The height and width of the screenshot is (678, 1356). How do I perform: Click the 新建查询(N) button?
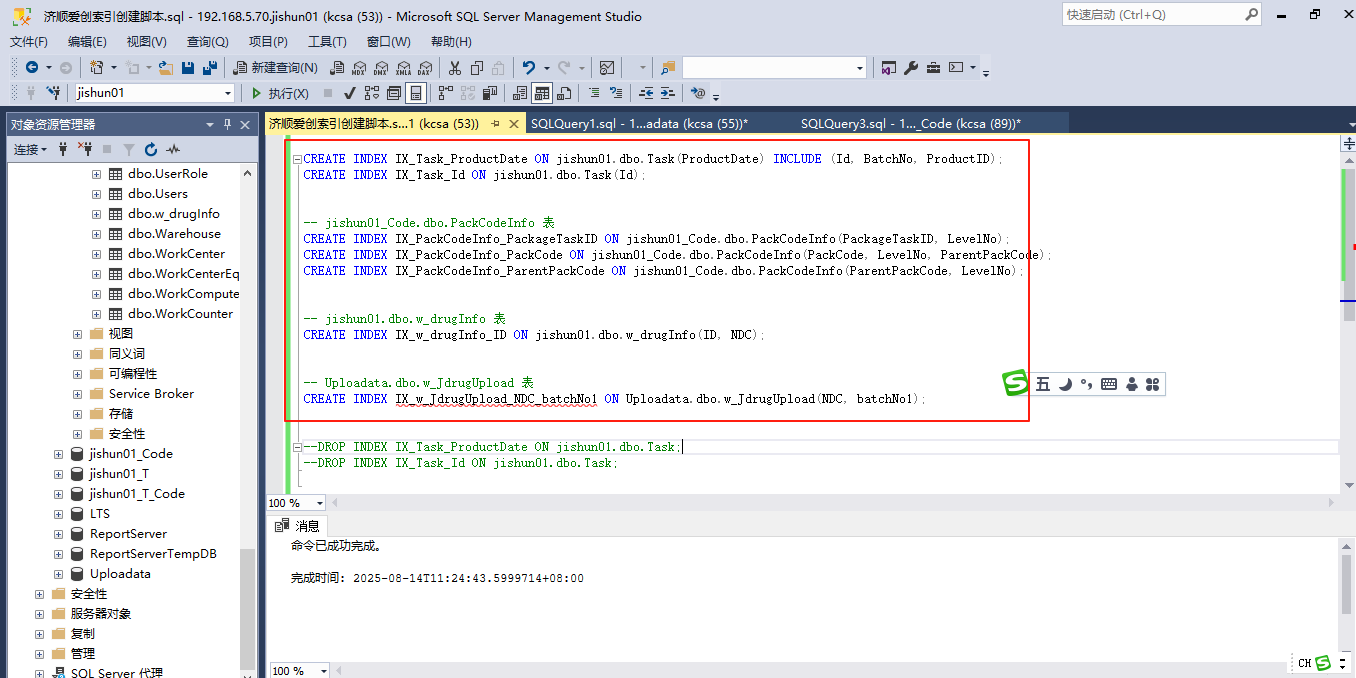click(x=276, y=67)
